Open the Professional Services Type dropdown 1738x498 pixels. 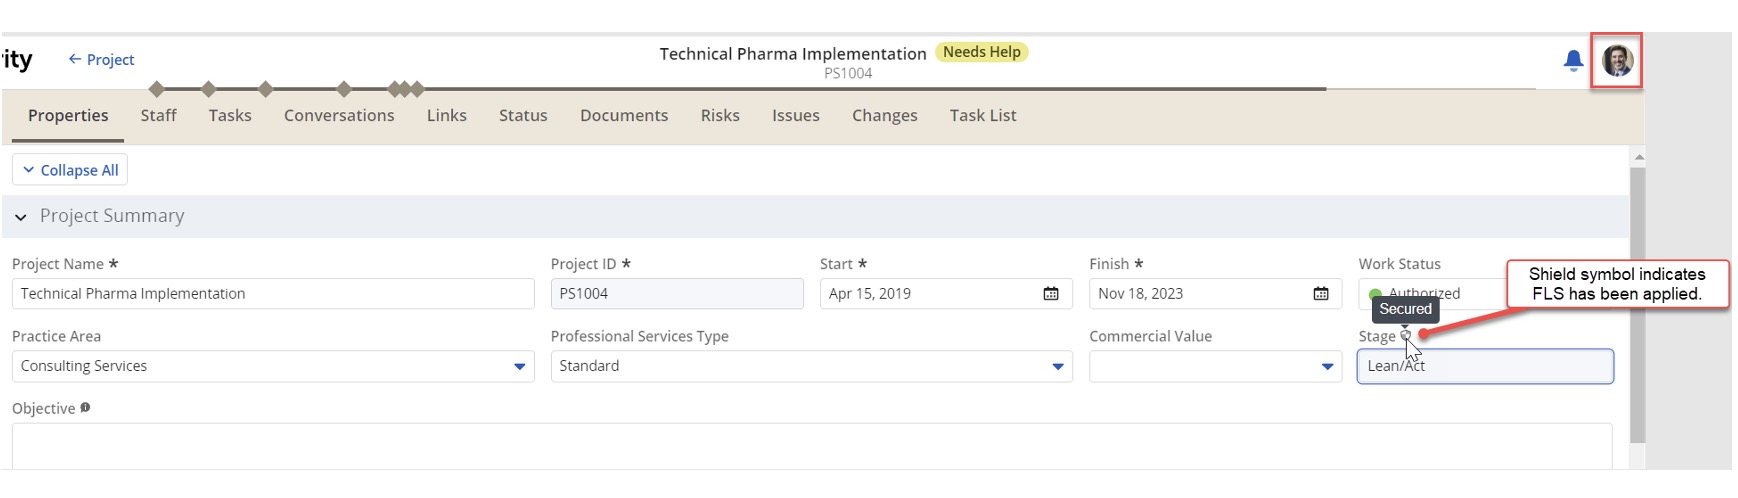pyautogui.click(x=1057, y=367)
